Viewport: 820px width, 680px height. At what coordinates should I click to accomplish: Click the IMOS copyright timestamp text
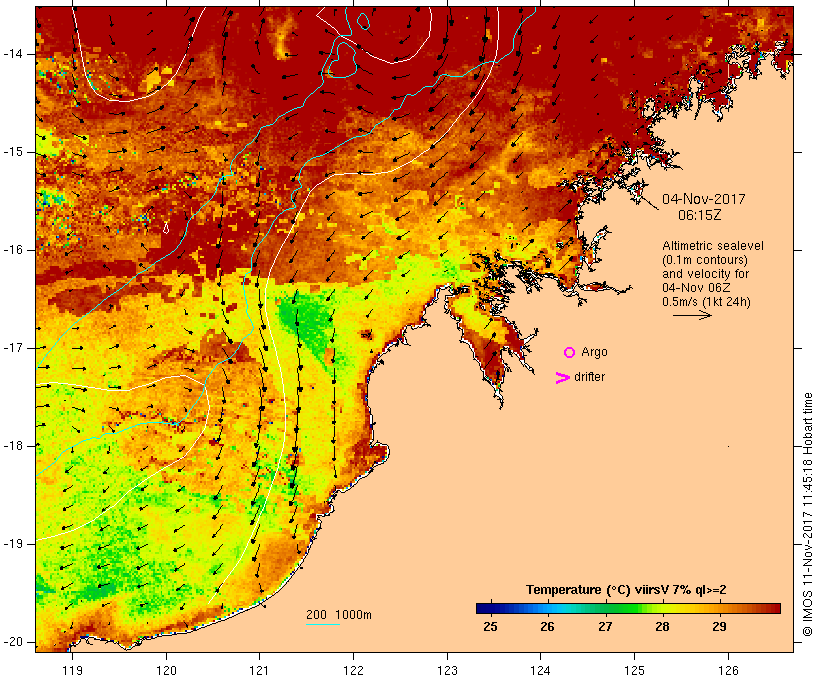click(807, 514)
